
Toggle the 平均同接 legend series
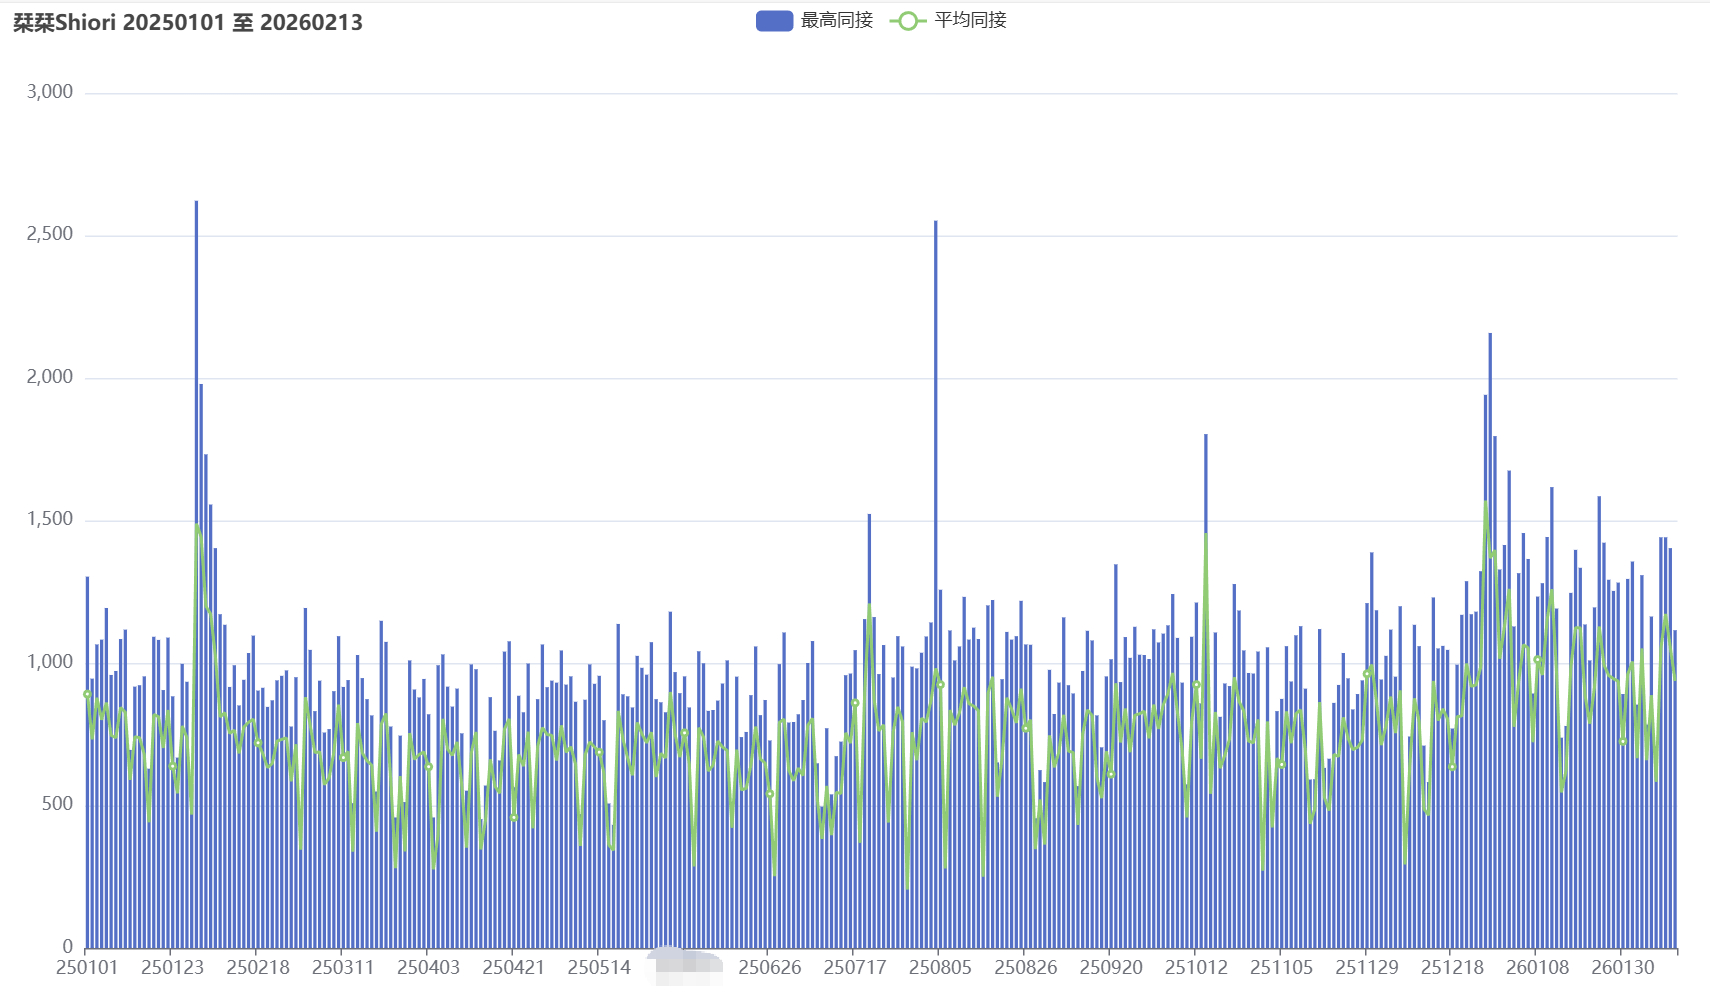[969, 20]
